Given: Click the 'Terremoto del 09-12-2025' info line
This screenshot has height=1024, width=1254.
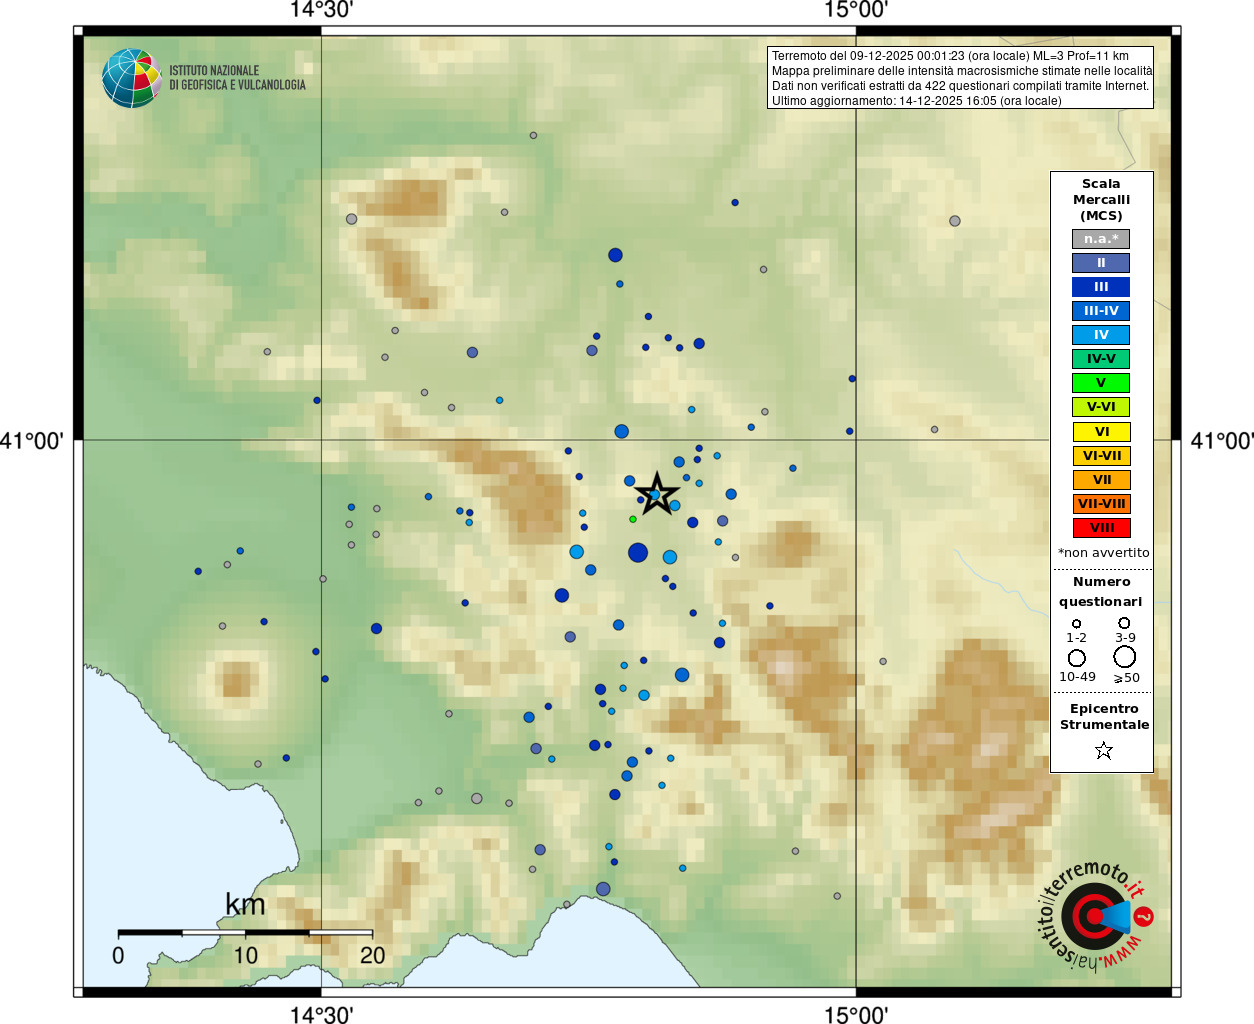Looking at the screenshot, I should (950, 56).
